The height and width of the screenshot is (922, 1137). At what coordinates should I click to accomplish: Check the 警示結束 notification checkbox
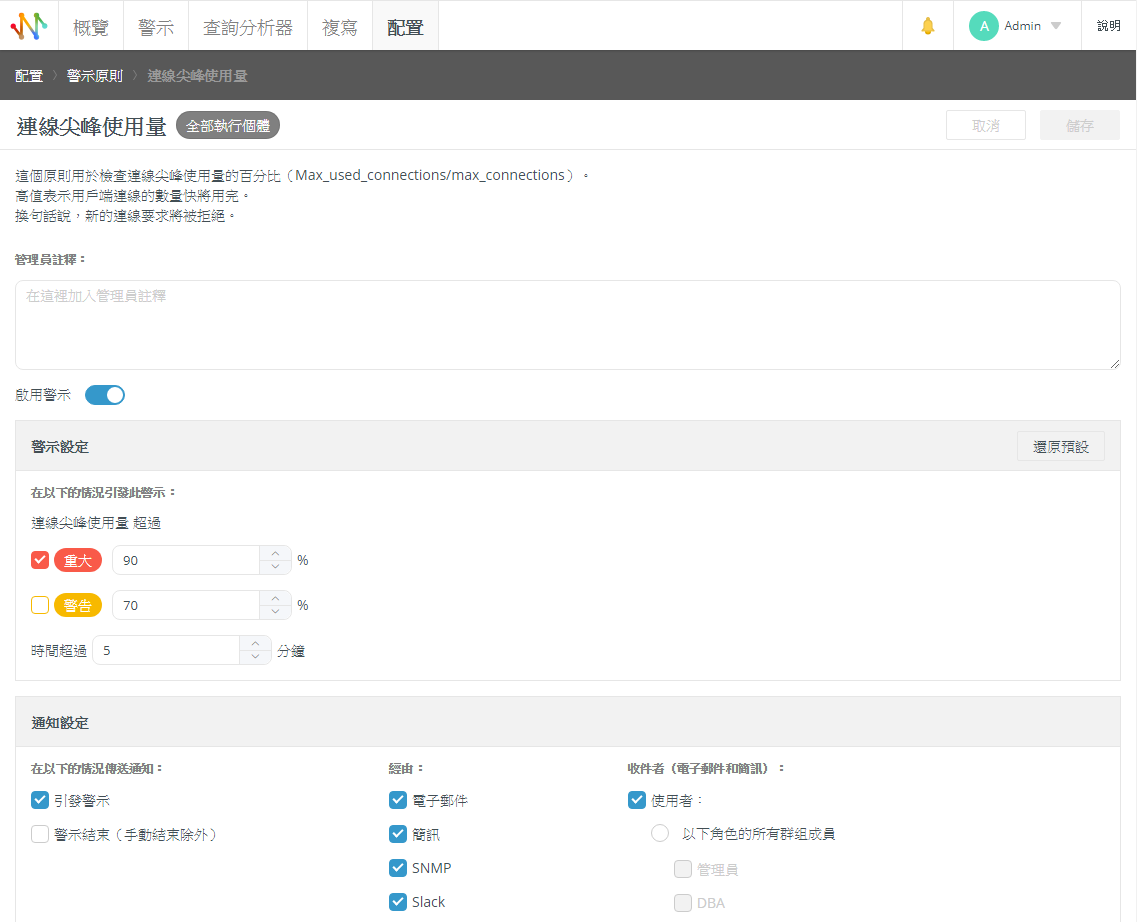click(40, 834)
